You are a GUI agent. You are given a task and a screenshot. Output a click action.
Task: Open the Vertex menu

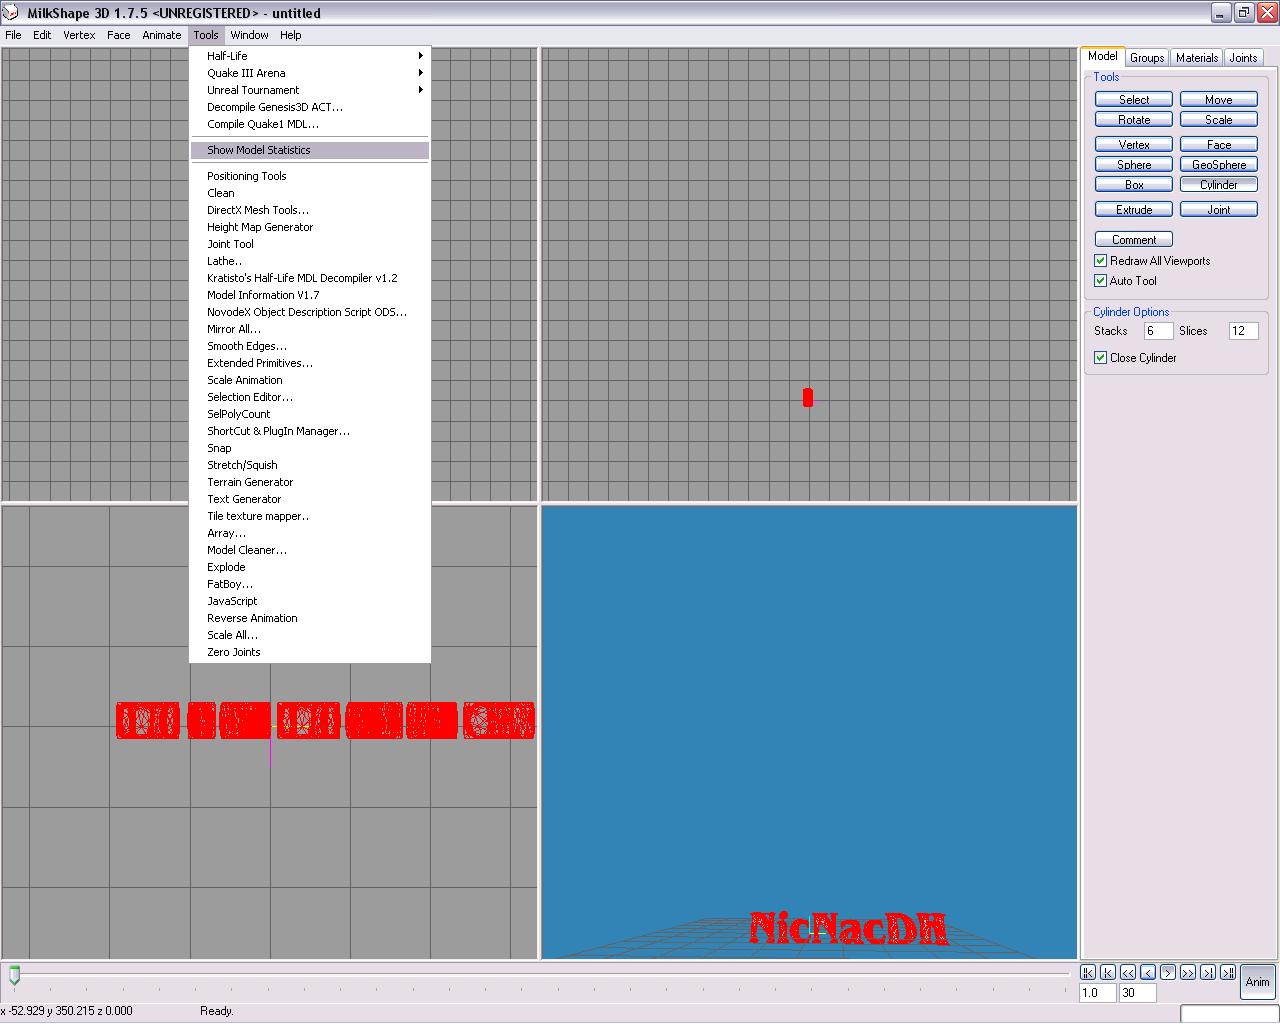point(79,35)
